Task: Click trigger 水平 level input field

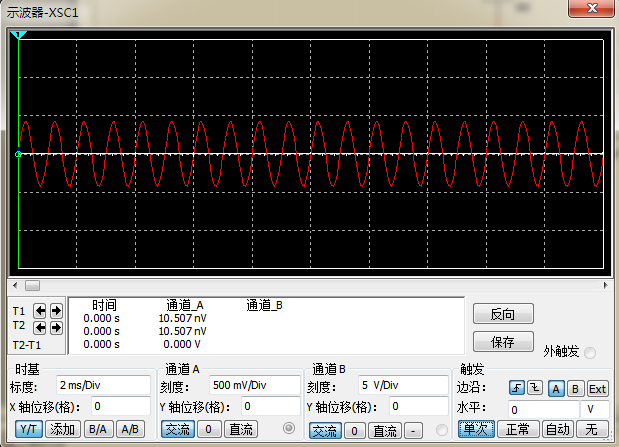Action: pyautogui.click(x=544, y=409)
